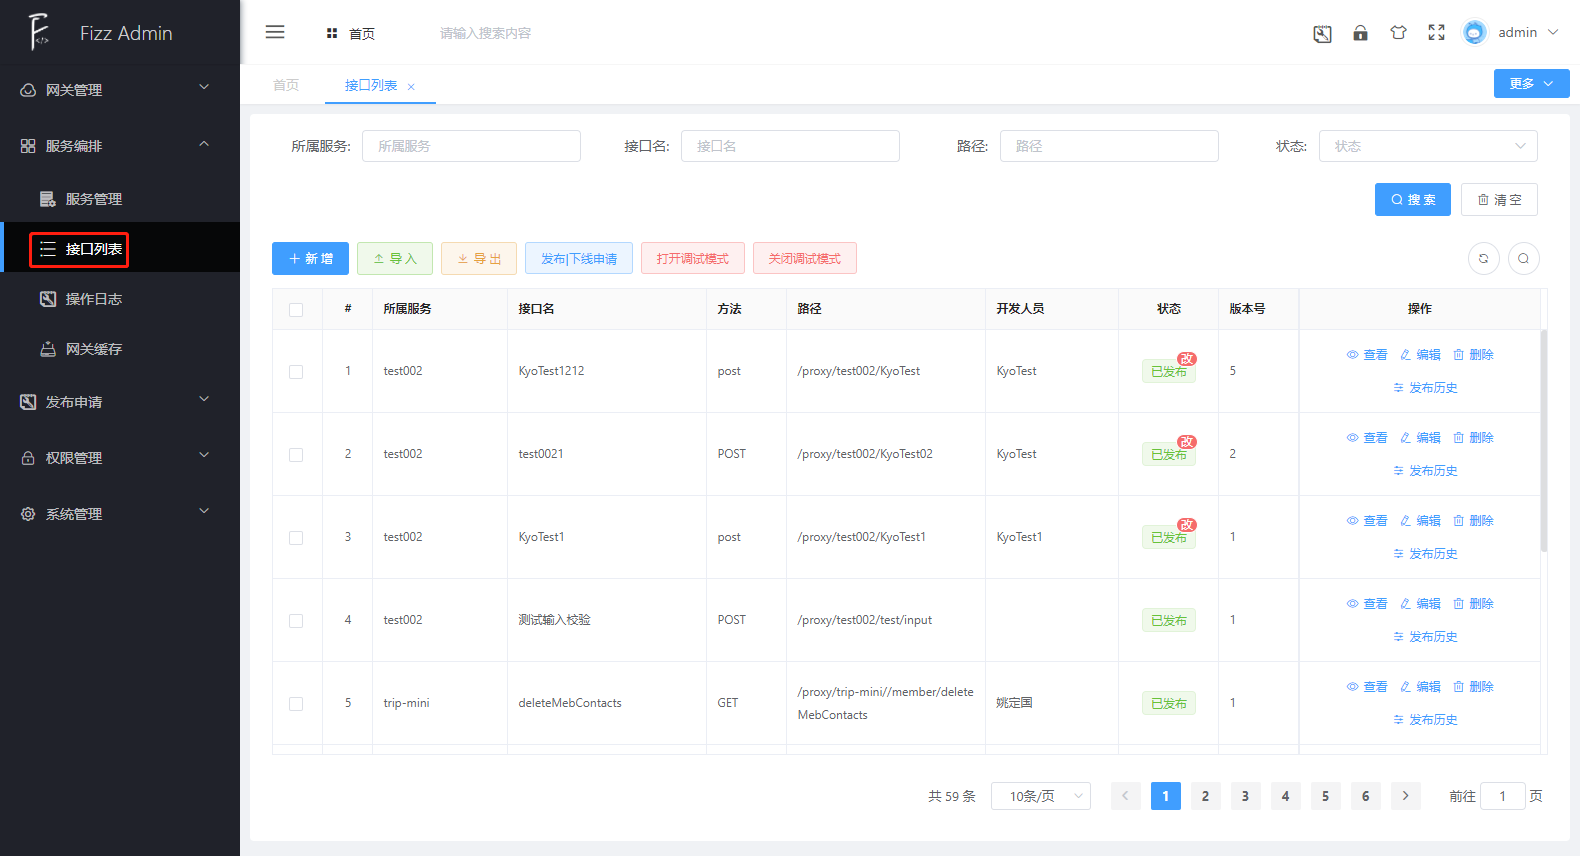
Task: Click the table's vertical scrollbar
Action: coord(1544,441)
